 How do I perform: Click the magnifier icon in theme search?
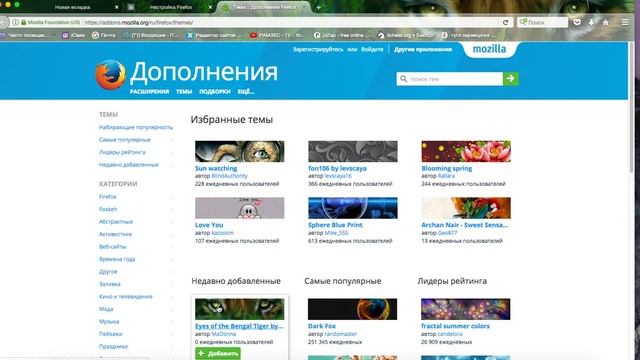click(403, 79)
